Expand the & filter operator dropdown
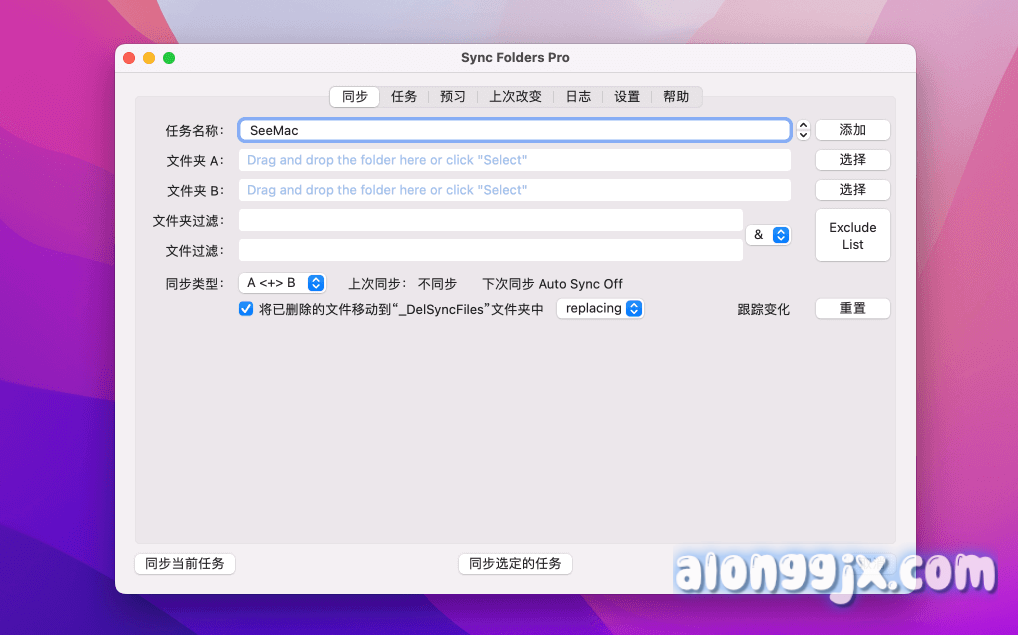Image resolution: width=1018 pixels, height=635 pixels. [769, 235]
